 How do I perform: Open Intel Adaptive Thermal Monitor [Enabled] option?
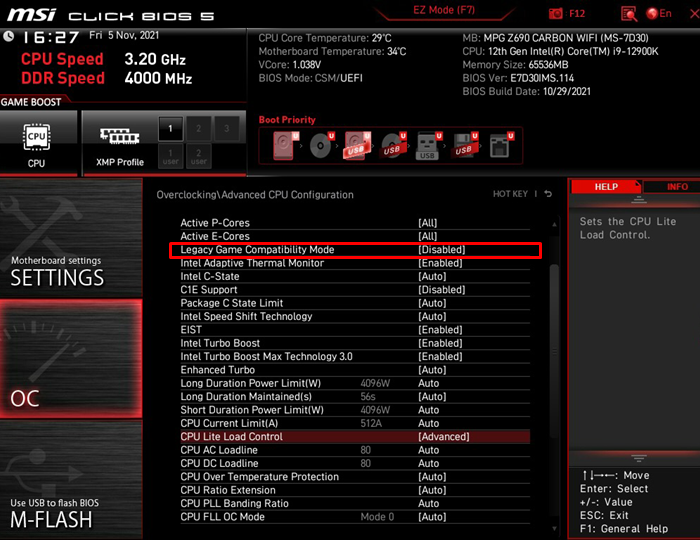pyautogui.click(x=440, y=263)
